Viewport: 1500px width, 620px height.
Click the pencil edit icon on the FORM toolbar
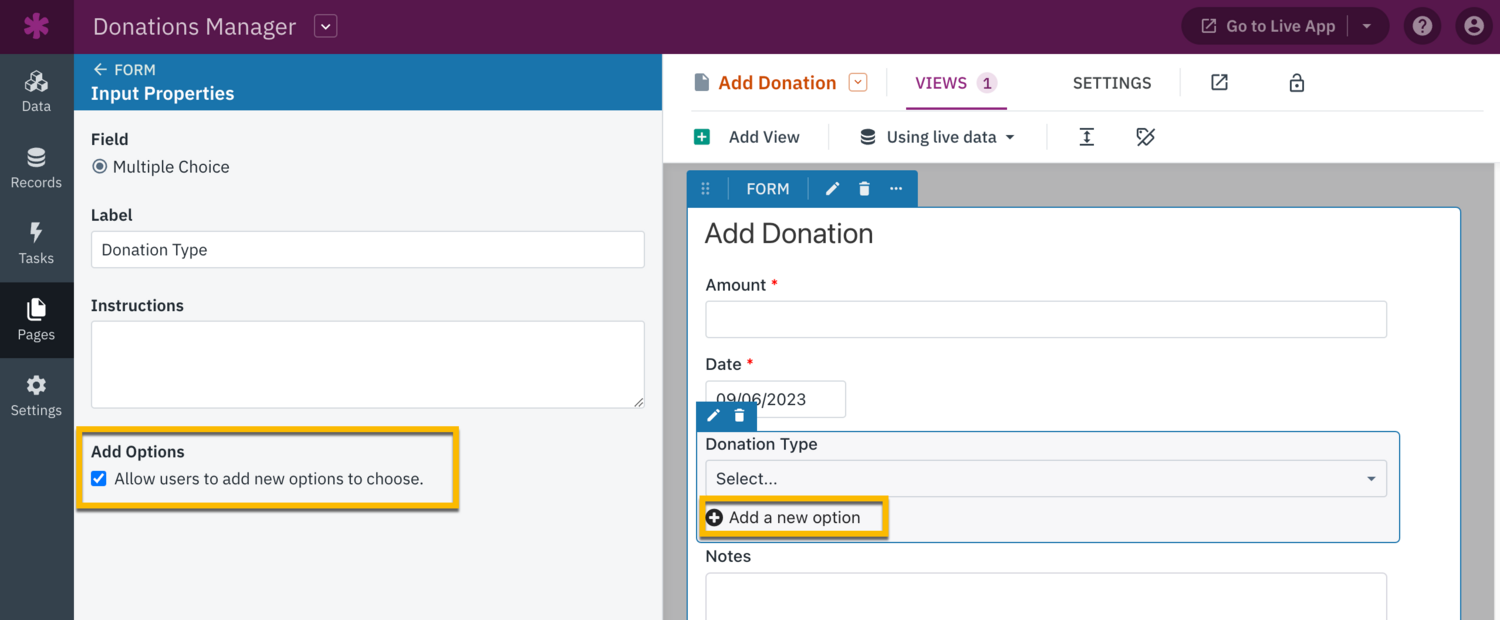click(x=832, y=189)
